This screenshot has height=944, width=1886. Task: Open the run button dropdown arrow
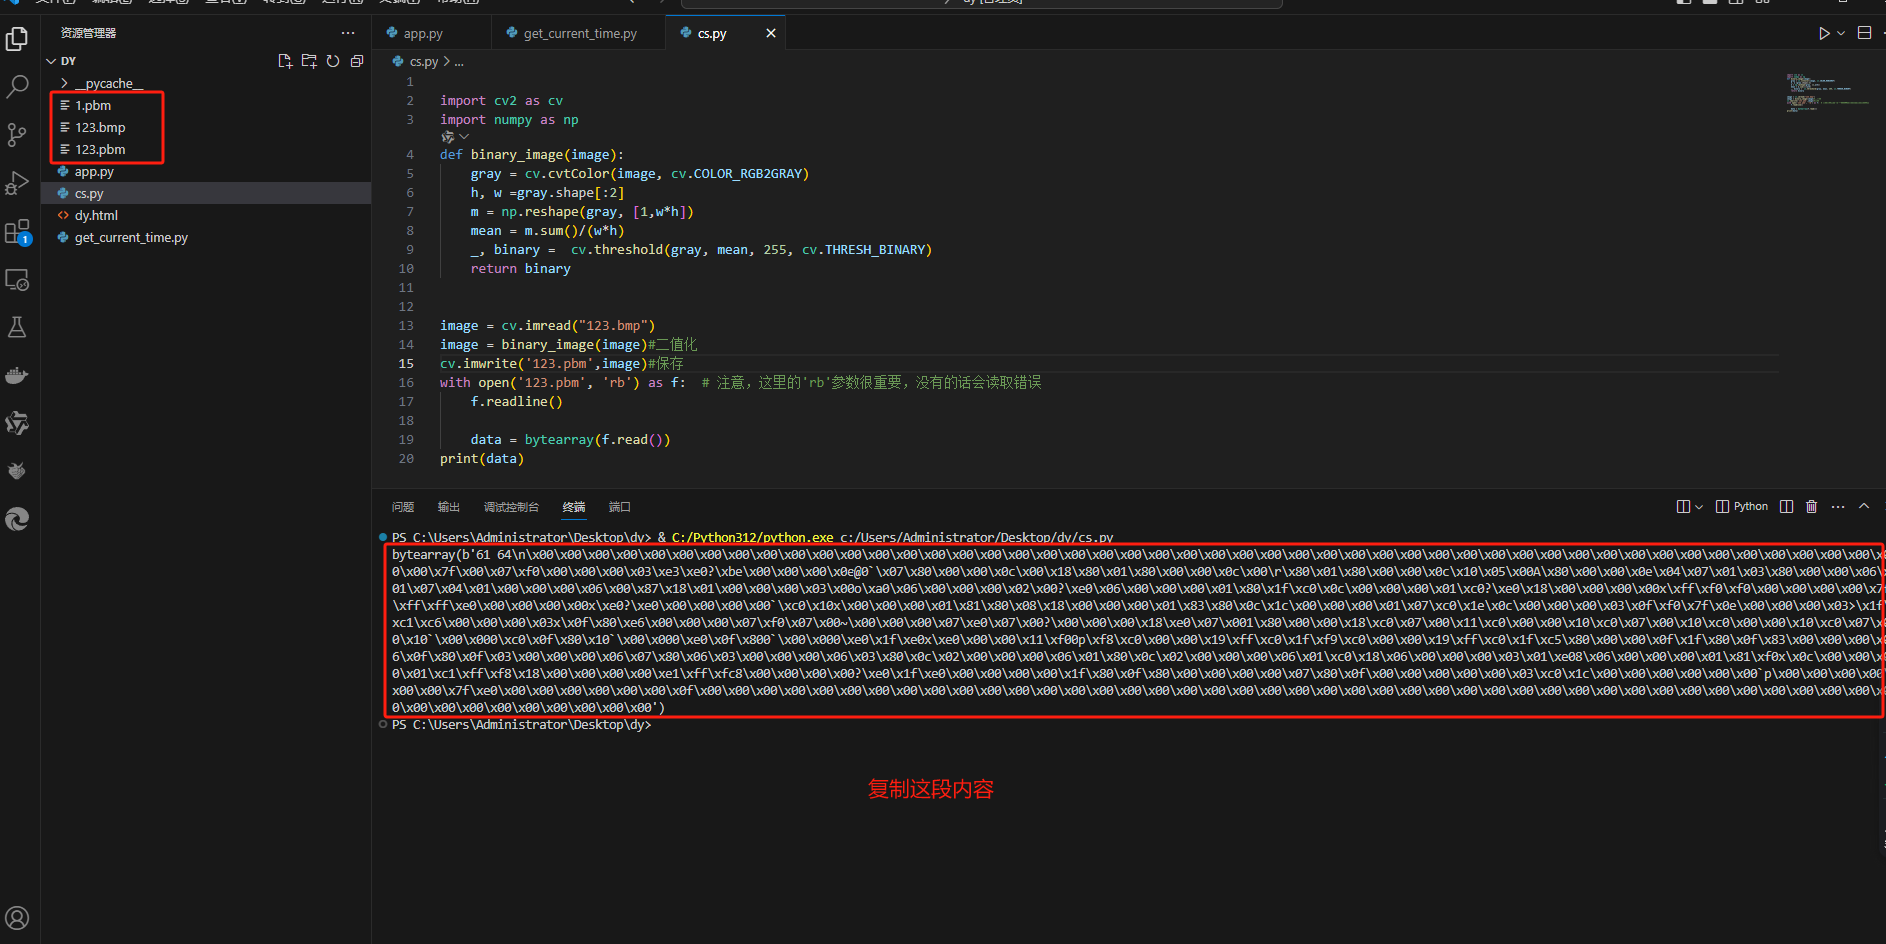pos(1841,33)
